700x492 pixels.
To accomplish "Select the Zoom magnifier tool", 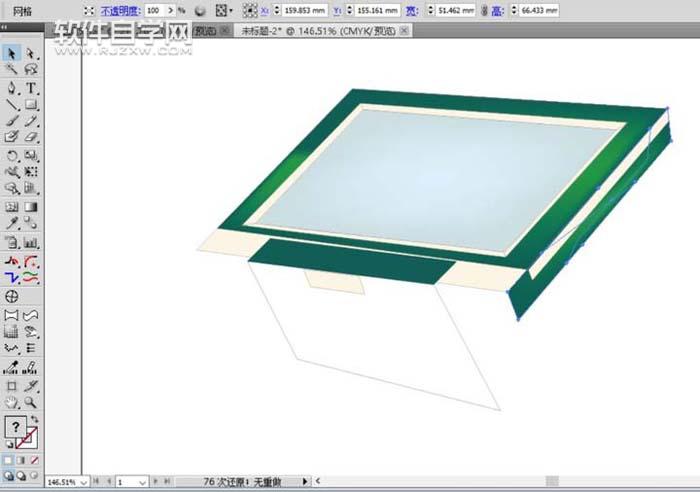I will [31, 402].
